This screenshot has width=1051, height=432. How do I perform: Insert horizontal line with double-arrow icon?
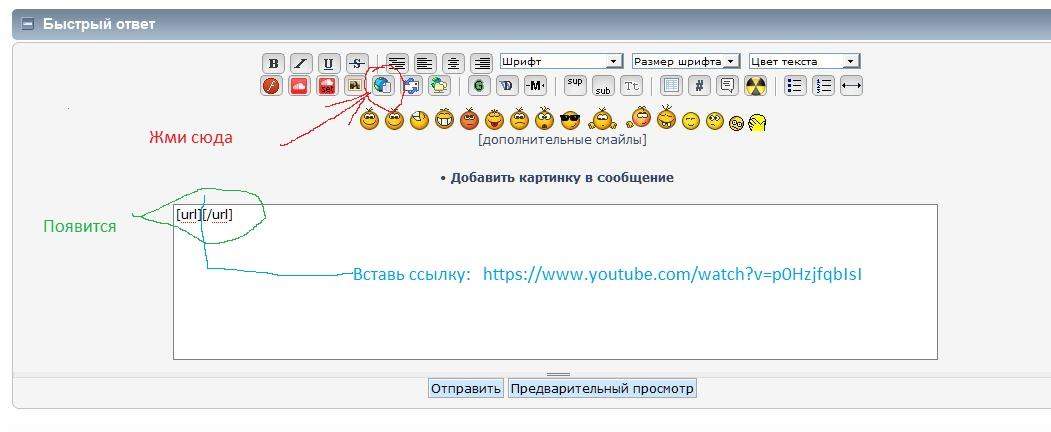[x=851, y=86]
